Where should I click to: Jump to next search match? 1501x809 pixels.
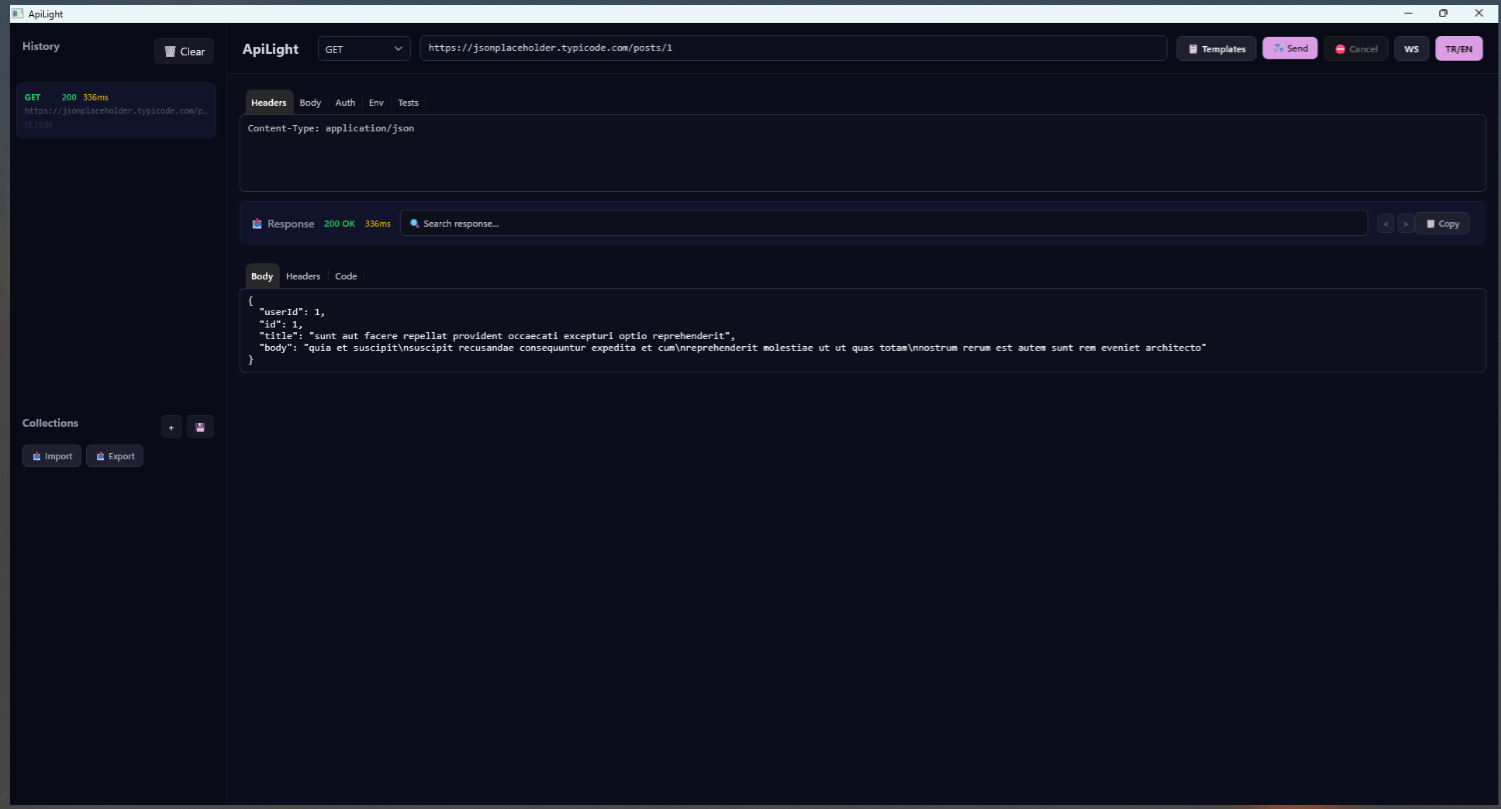point(1405,224)
